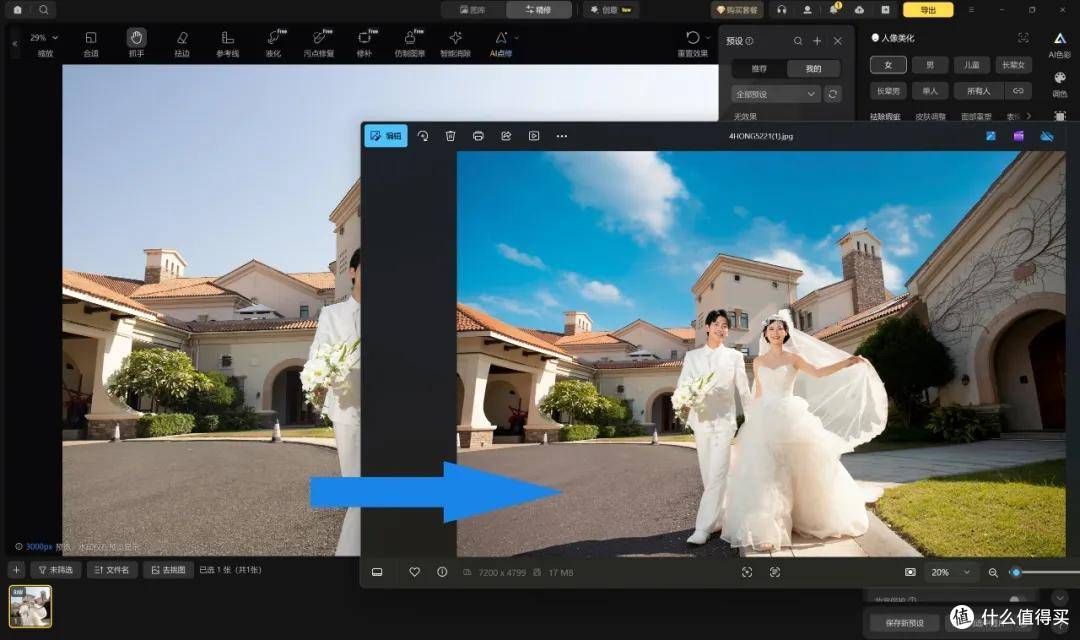This screenshot has width=1080, height=640.
Task: Click the yellow 导出 export button
Action: point(928,10)
